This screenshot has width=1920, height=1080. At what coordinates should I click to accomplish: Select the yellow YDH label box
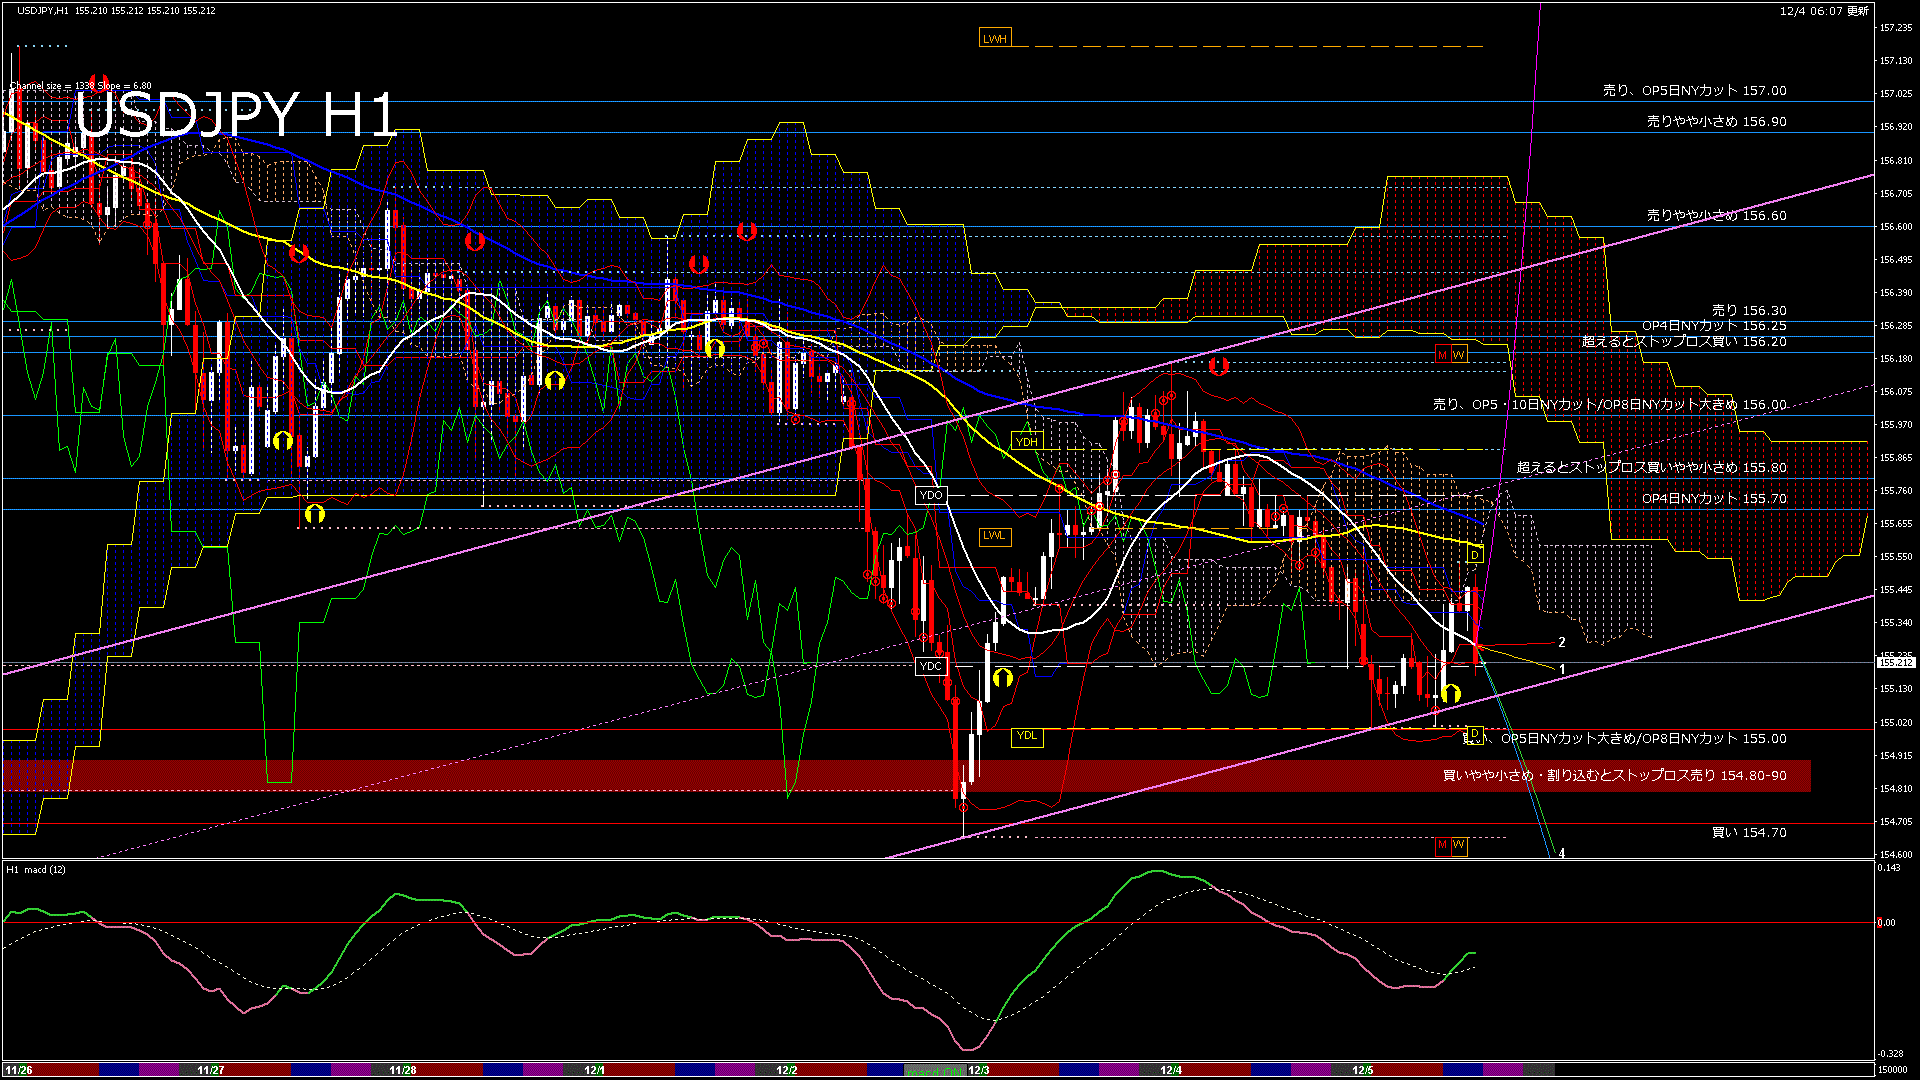click(1027, 441)
